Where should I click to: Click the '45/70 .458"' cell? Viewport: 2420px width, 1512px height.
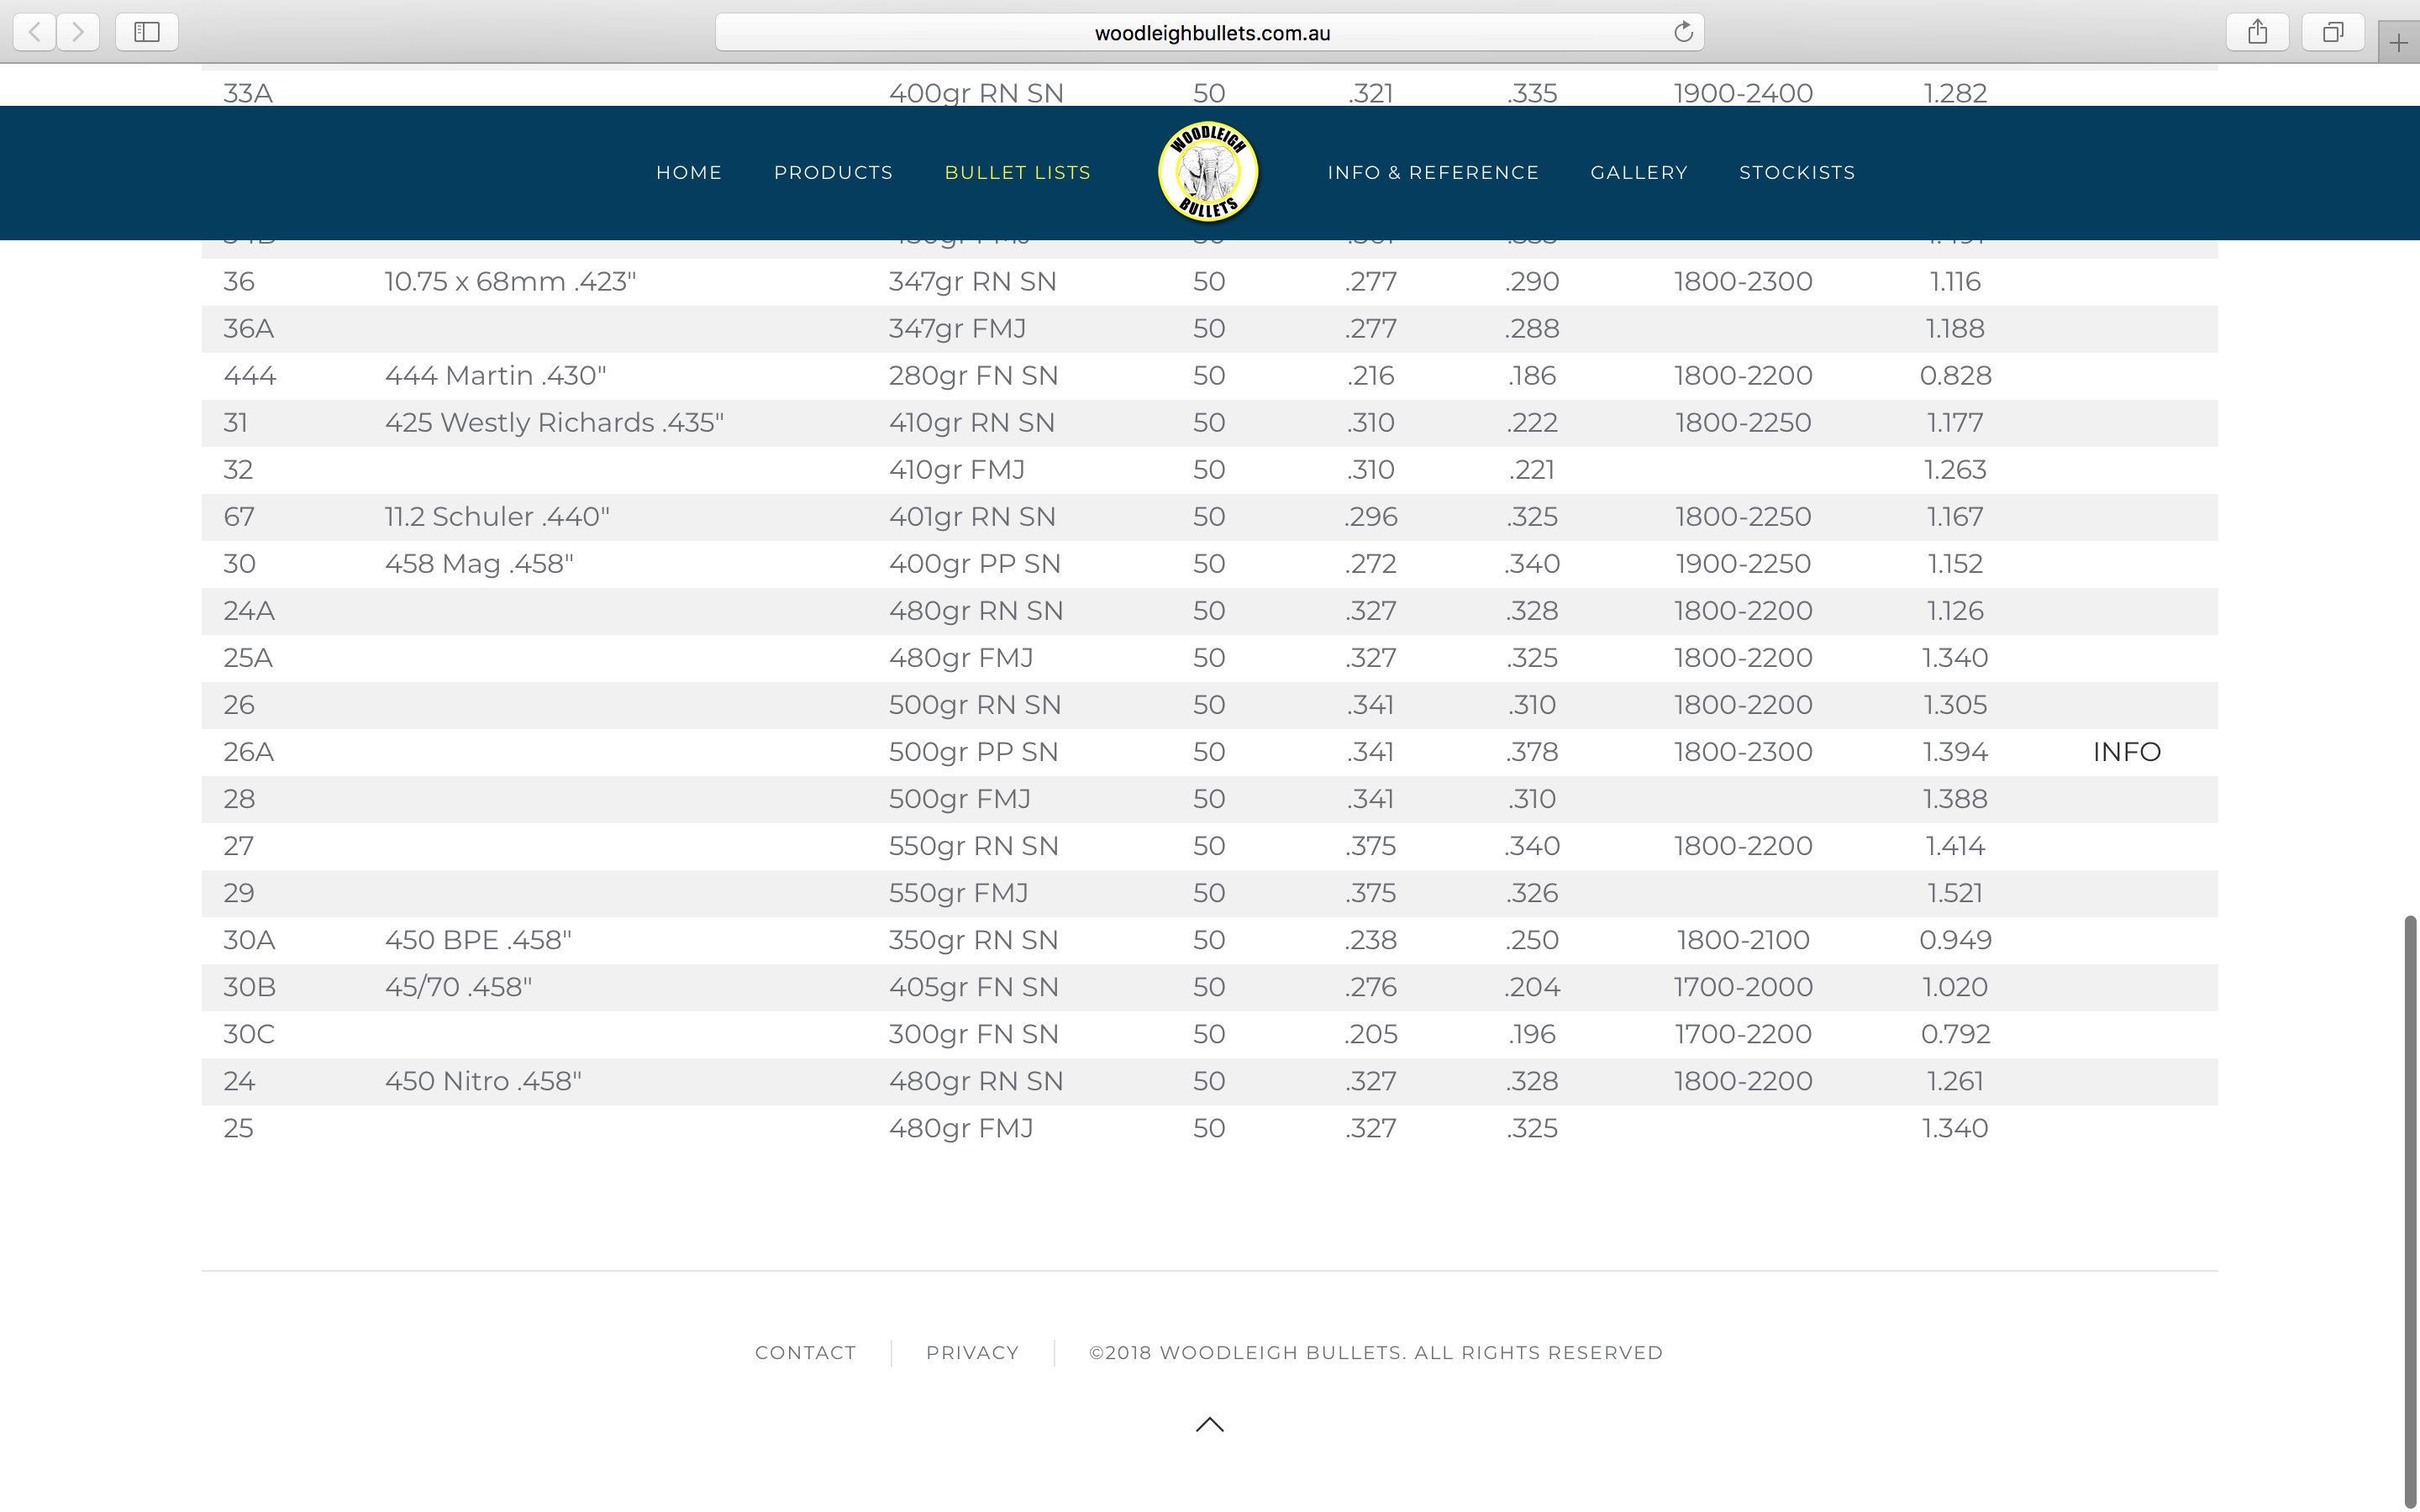pyautogui.click(x=458, y=987)
